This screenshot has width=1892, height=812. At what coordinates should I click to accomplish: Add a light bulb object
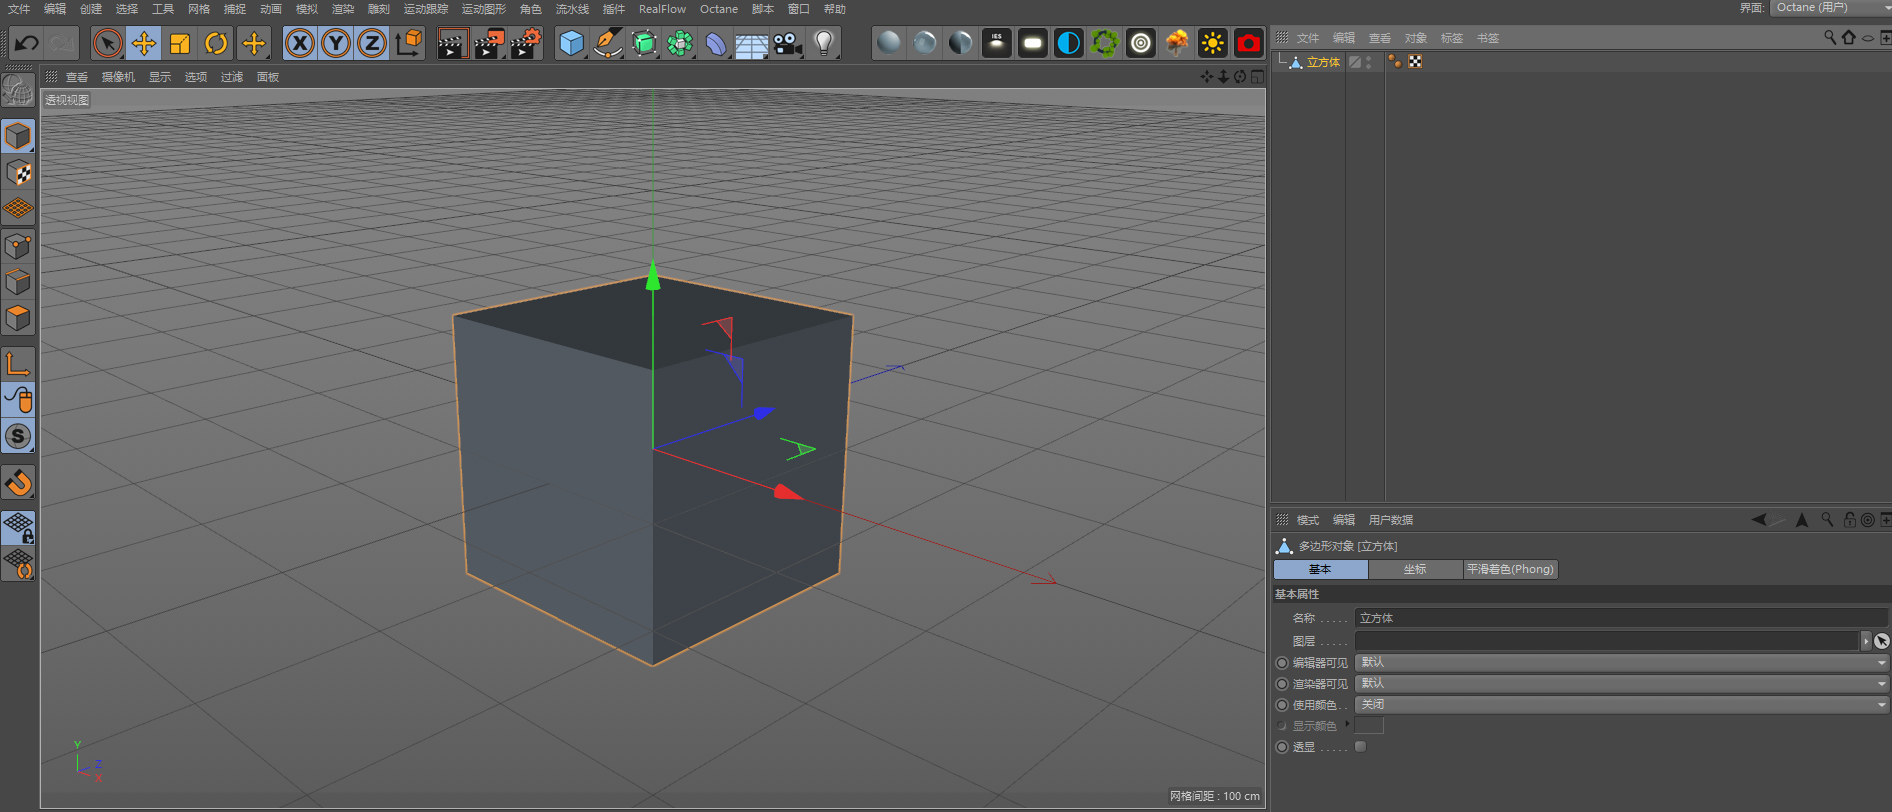824,44
